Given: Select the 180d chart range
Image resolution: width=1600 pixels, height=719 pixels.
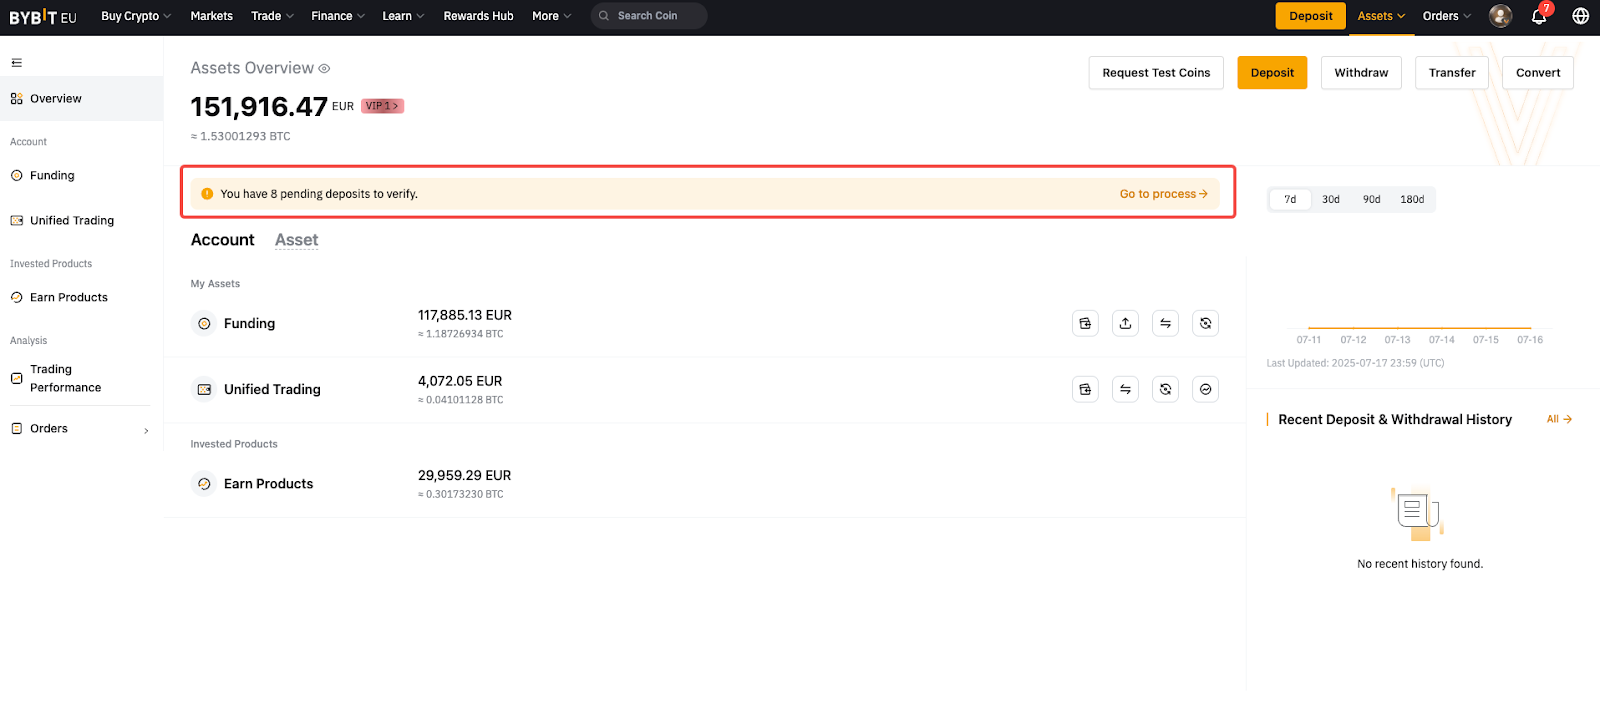Looking at the screenshot, I should 1411,200.
